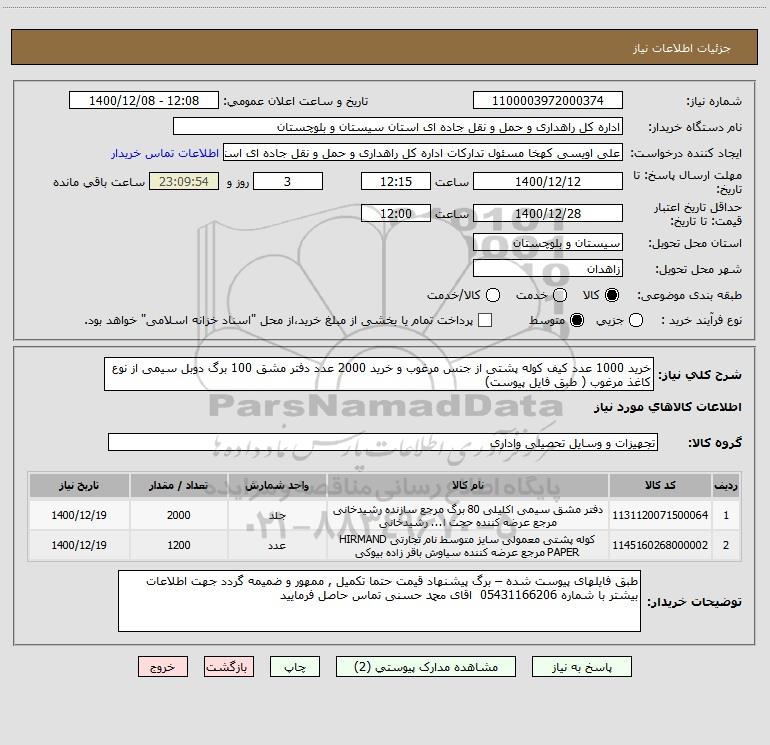Image resolution: width=770 pixels, height=745 pixels.
Task: Click the تعداد / مقدار column header
Action: (x=178, y=485)
